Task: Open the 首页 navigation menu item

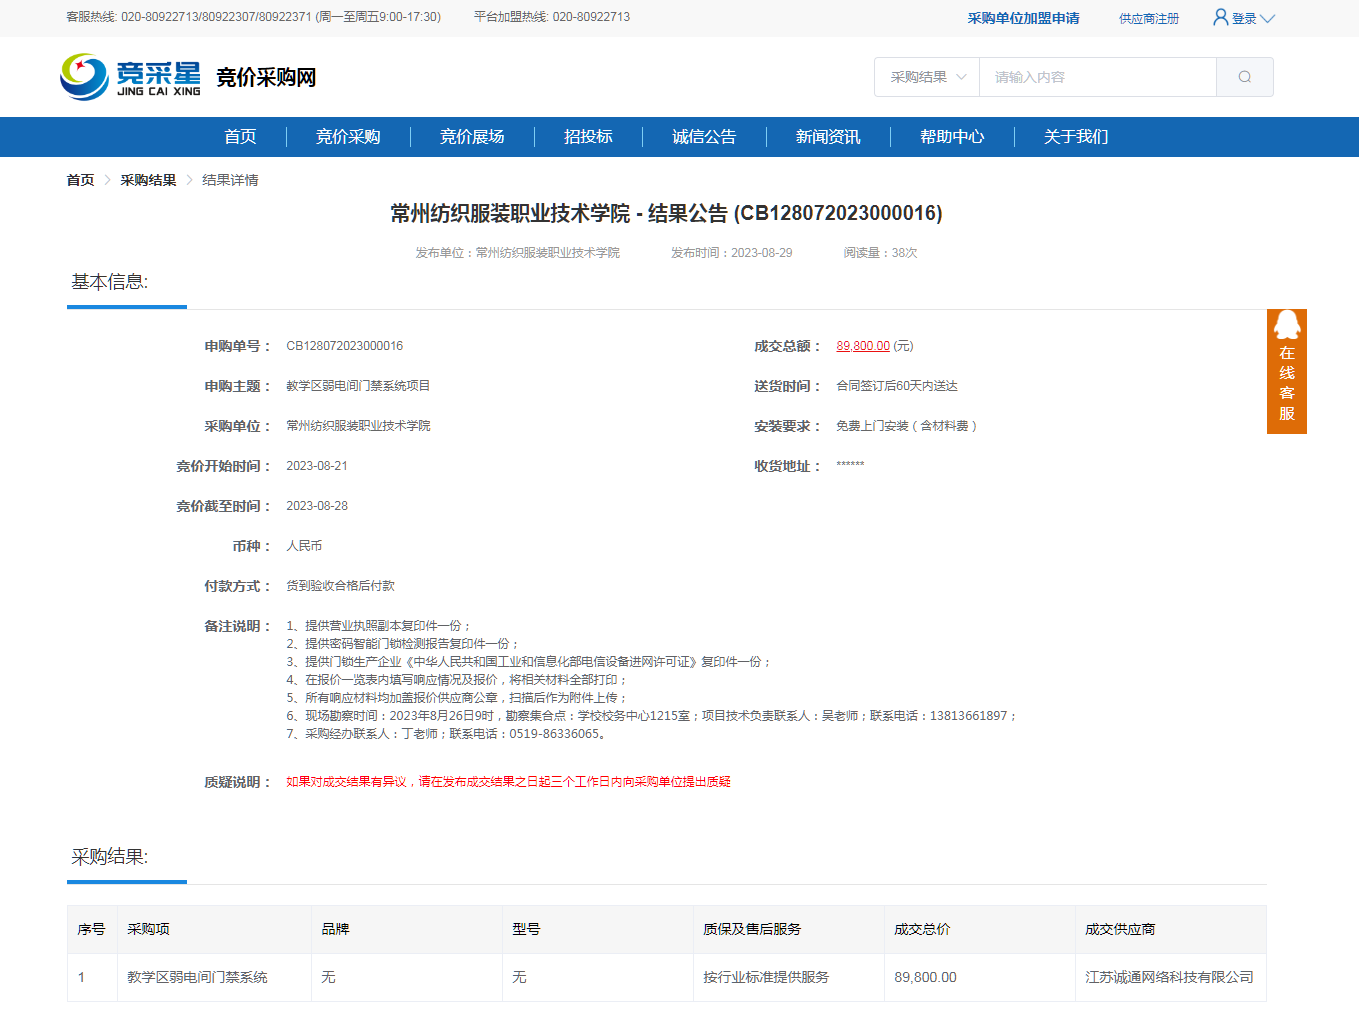Action: click(x=240, y=137)
